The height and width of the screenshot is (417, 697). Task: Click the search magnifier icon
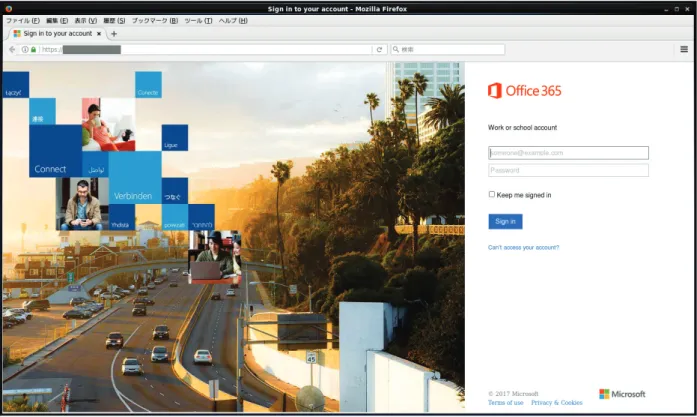[396, 49]
